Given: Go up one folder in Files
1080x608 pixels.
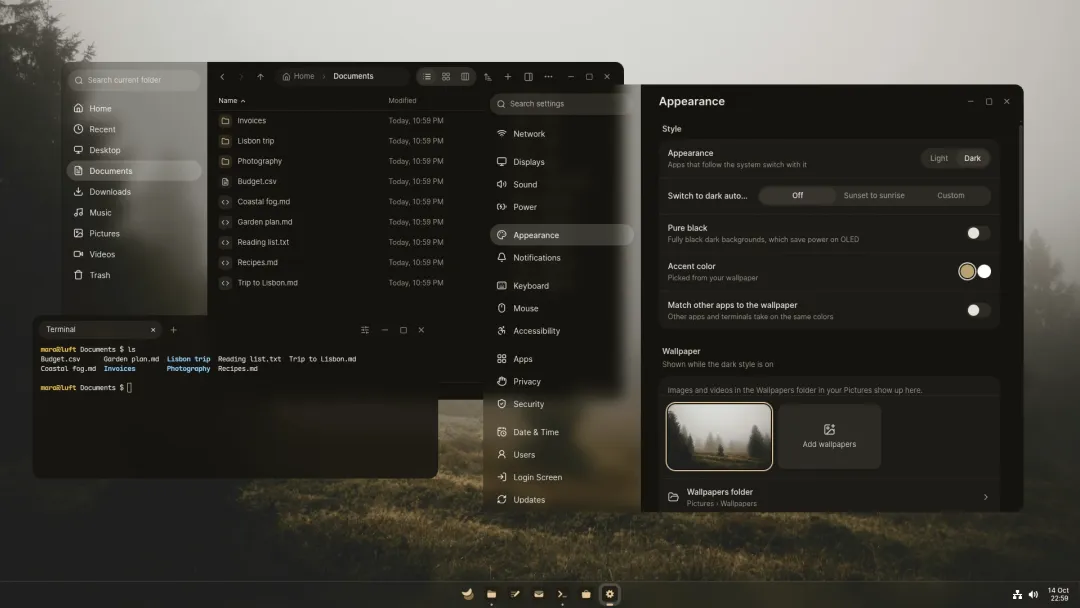Looking at the screenshot, I should 260,76.
